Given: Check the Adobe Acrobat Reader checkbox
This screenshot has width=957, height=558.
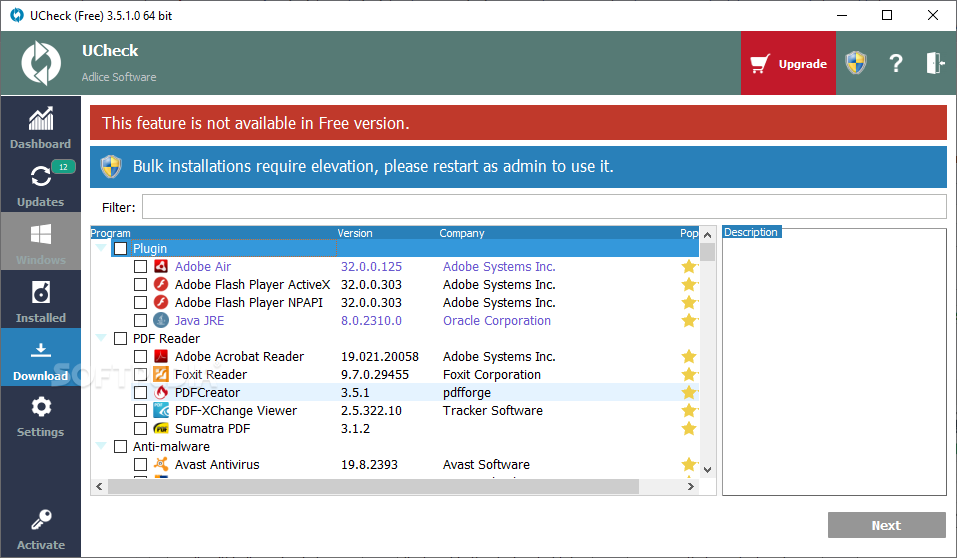Looking at the screenshot, I should pyautogui.click(x=140, y=357).
